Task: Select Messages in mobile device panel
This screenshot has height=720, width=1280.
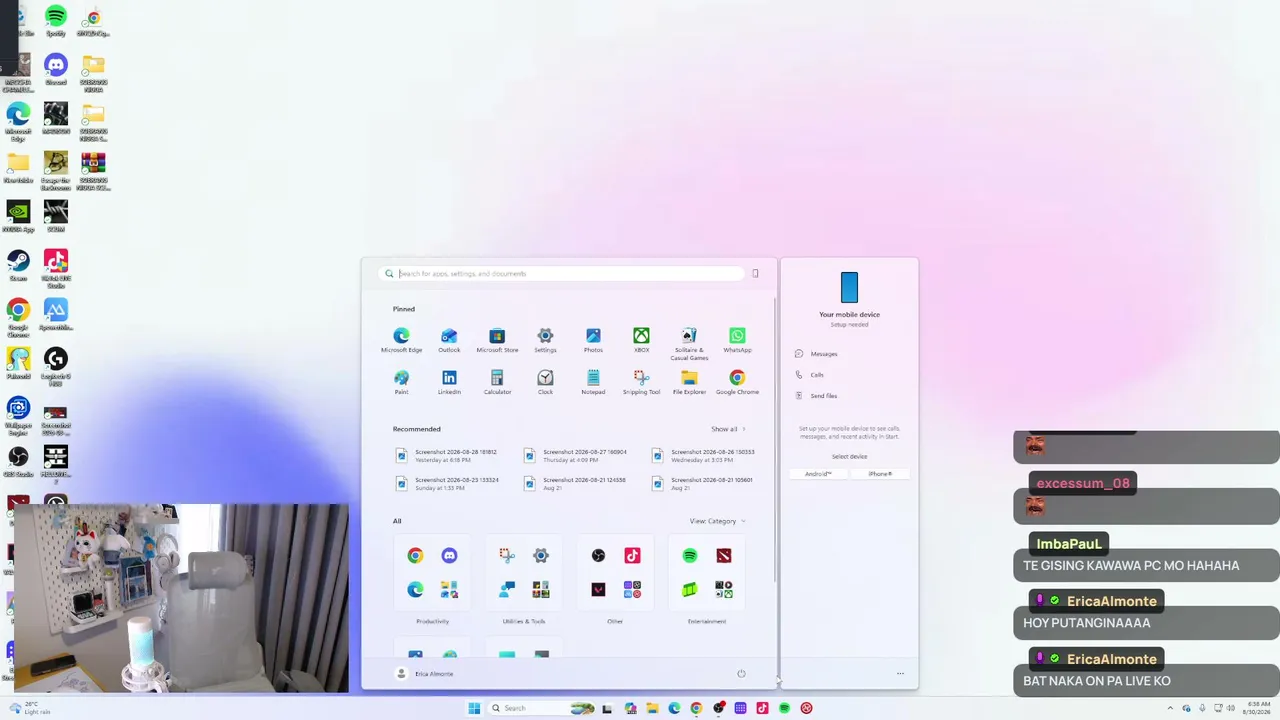Action: 816,354
